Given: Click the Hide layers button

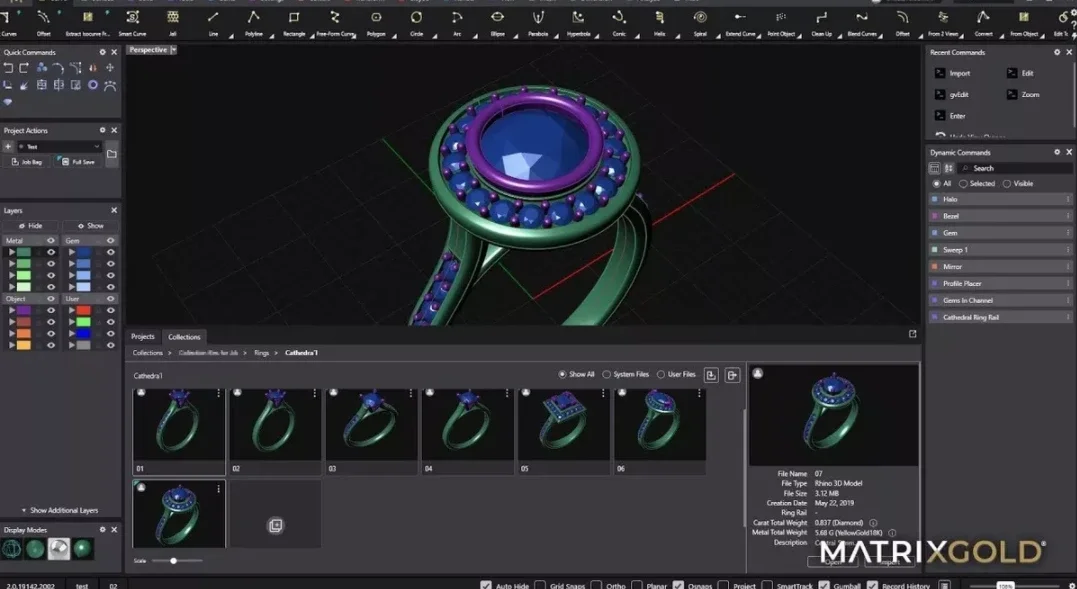Looking at the screenshot, I should point(30,226).
